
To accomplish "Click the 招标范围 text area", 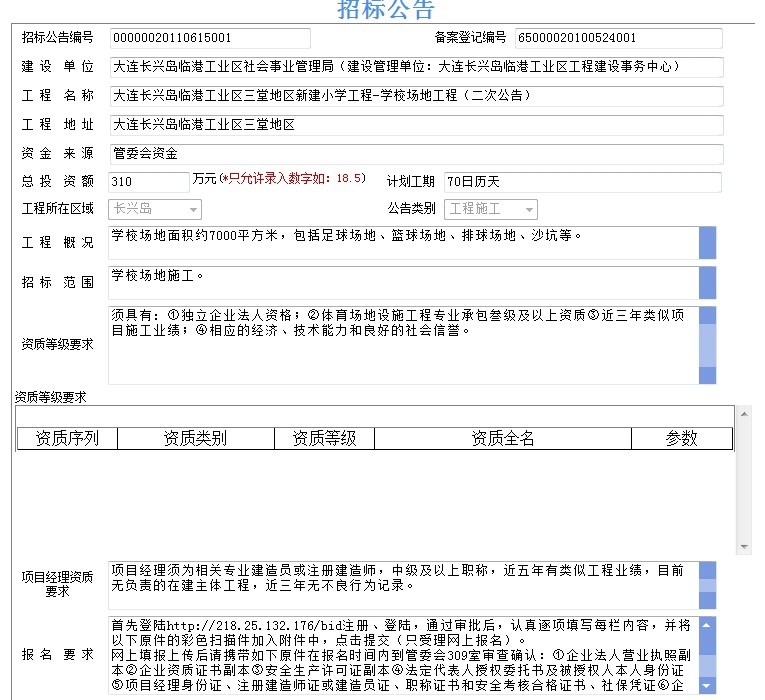I will [x=403, y=282].
